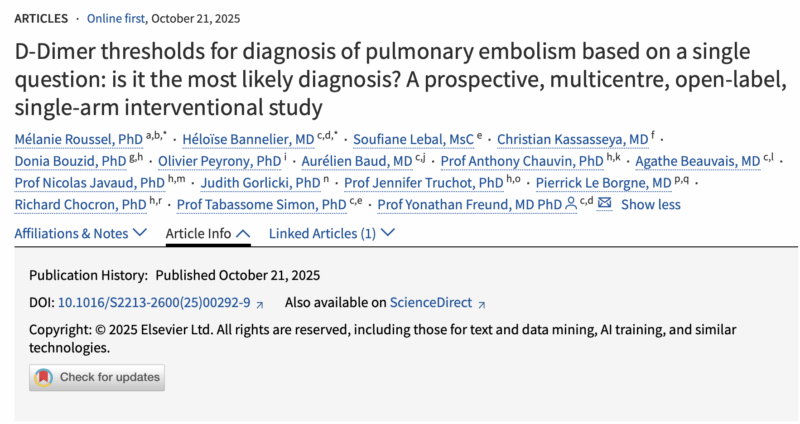This screenshot has height=424, width=800.
Task: Click the person profile icon beside Yonathan Freund
Action: click(x=571, y=205)
